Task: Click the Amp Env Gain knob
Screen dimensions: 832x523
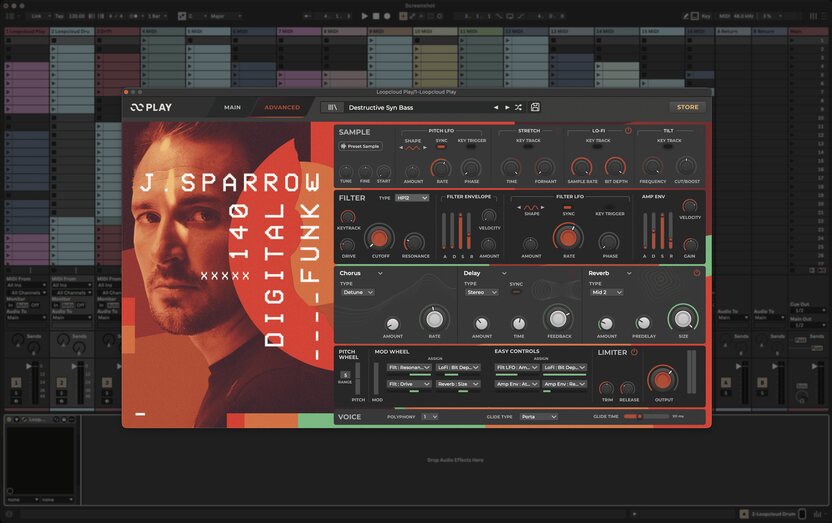Action: click(x=690, y=245)
